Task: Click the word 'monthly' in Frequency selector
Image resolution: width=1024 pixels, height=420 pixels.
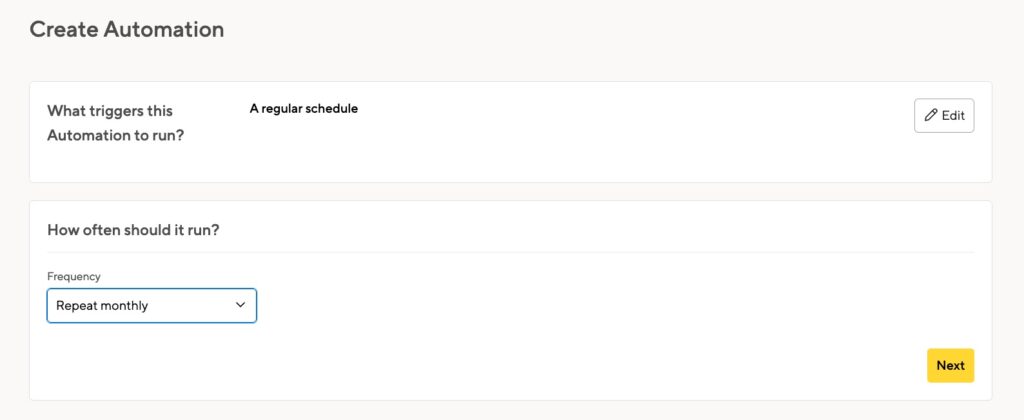Action: (123, 306)
